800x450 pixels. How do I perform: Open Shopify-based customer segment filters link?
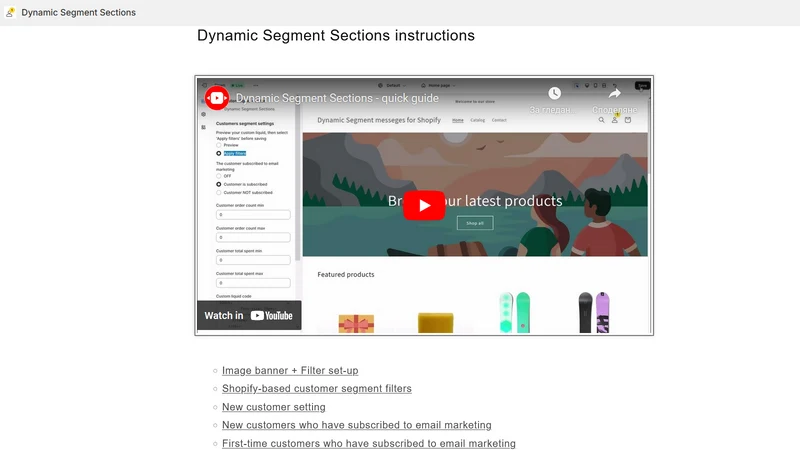pyautogui.click(x=316, y=388)
